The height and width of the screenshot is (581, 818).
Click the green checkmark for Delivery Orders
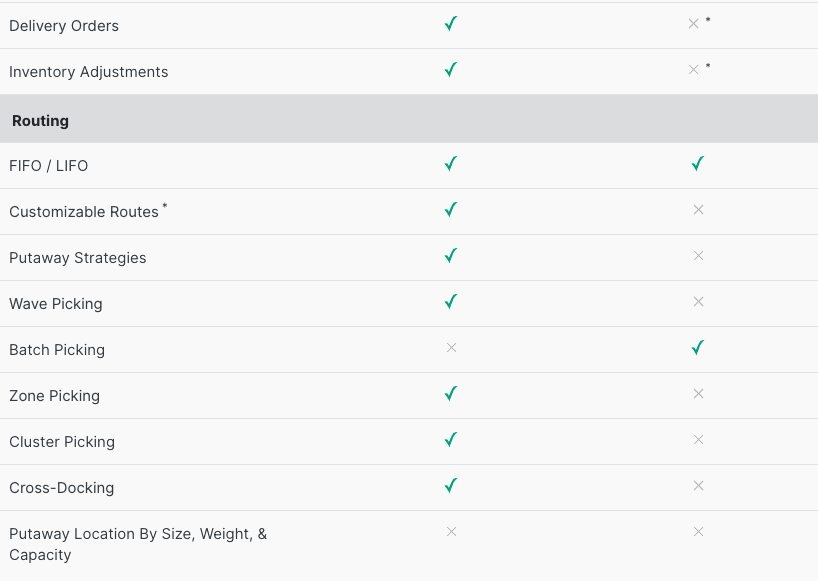(451, 24)
